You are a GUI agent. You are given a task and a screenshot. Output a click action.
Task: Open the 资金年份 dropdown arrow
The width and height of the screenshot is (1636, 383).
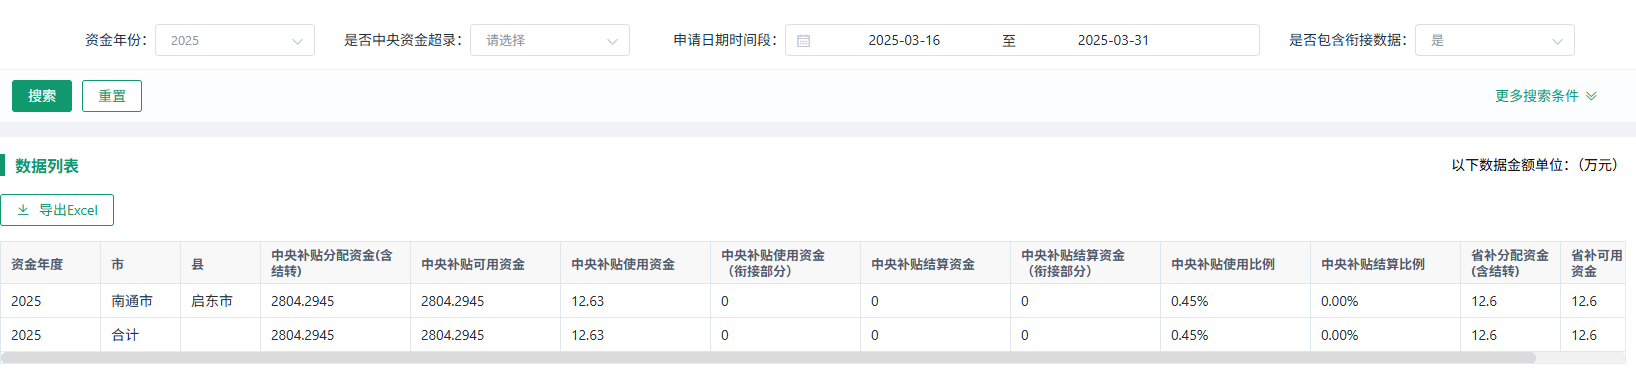coord(297,41)
